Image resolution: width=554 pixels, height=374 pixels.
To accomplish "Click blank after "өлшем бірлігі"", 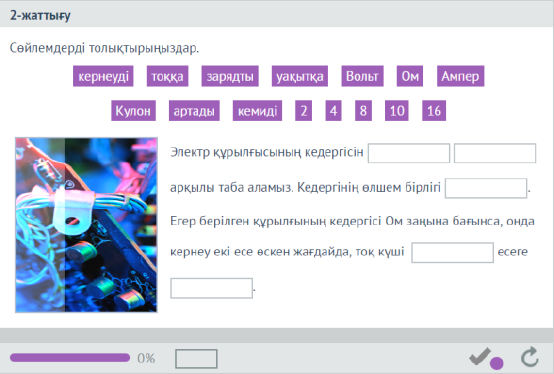I will (x=486, y=188).
